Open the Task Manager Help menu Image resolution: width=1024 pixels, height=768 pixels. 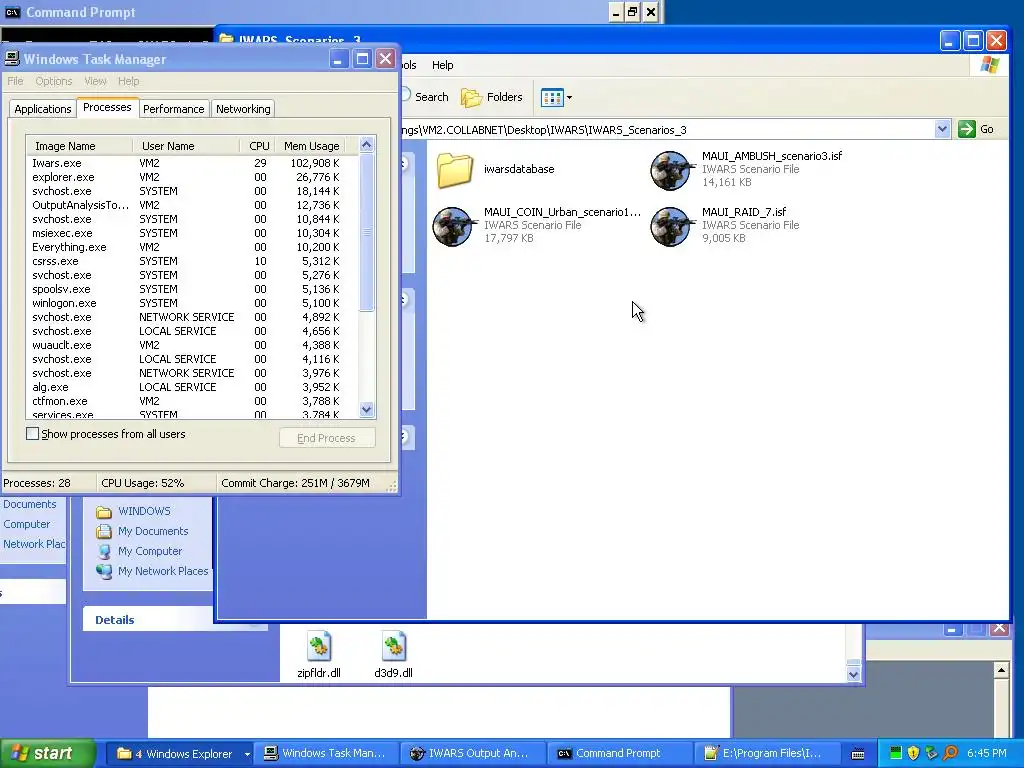click(129, 81)
